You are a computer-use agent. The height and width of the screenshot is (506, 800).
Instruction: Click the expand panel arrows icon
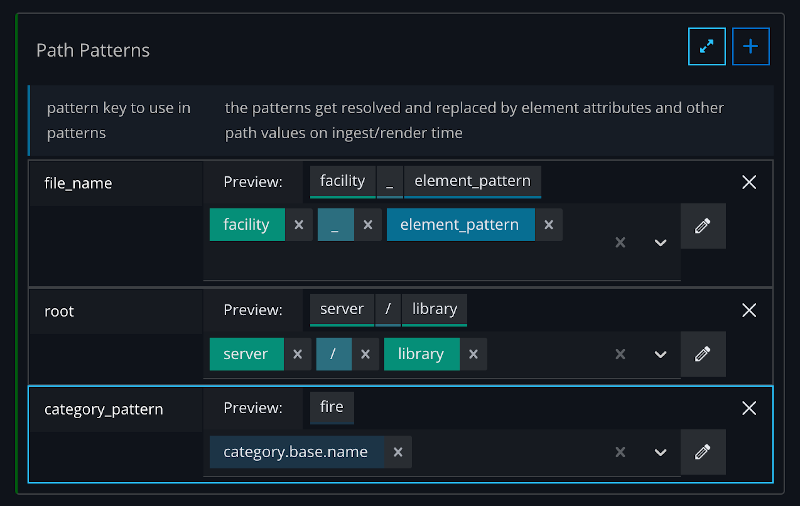tap(706, 46)
